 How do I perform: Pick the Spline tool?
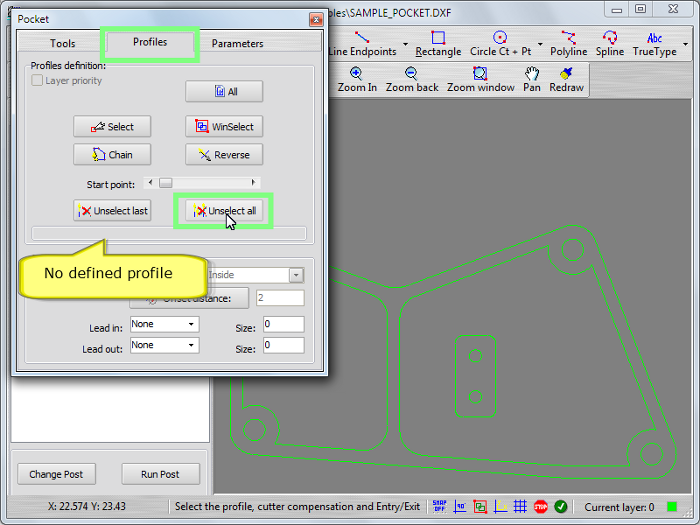pyautogui.click(x=609, y=44)
